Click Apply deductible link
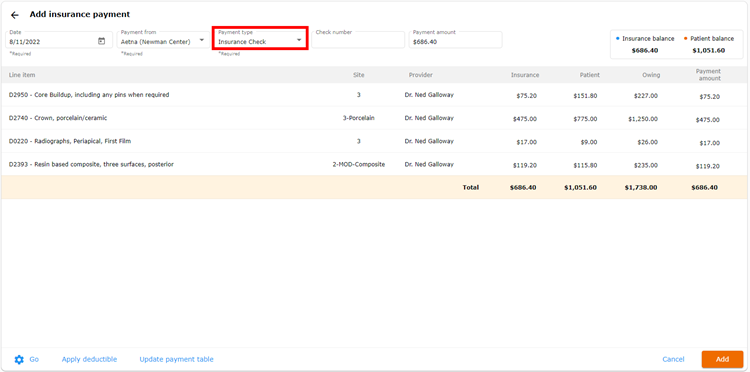 [89, 359]
